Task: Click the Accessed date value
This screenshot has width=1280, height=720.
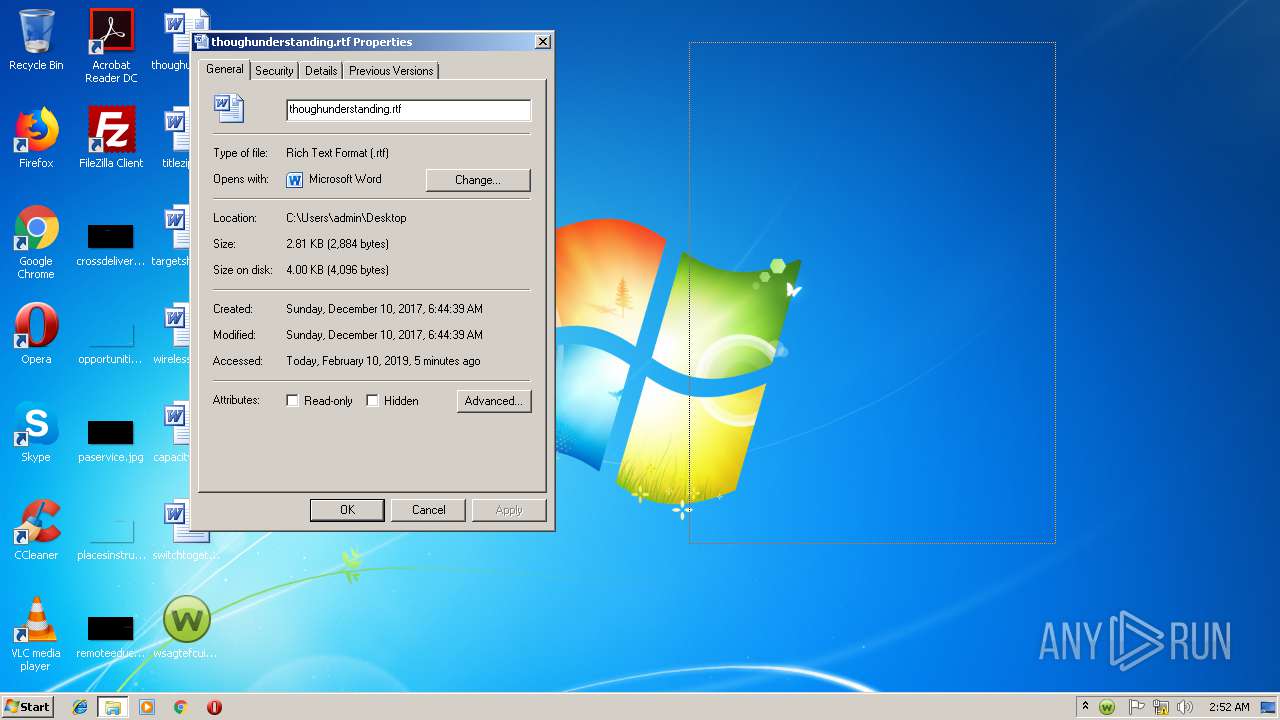Action: click(x=383, y=361)
